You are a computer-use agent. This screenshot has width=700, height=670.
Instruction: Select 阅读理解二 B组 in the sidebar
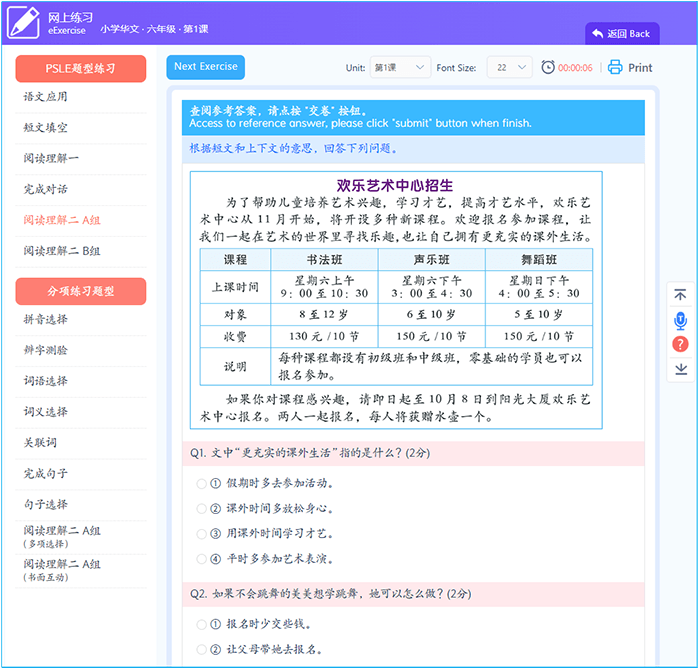[62, 251]
